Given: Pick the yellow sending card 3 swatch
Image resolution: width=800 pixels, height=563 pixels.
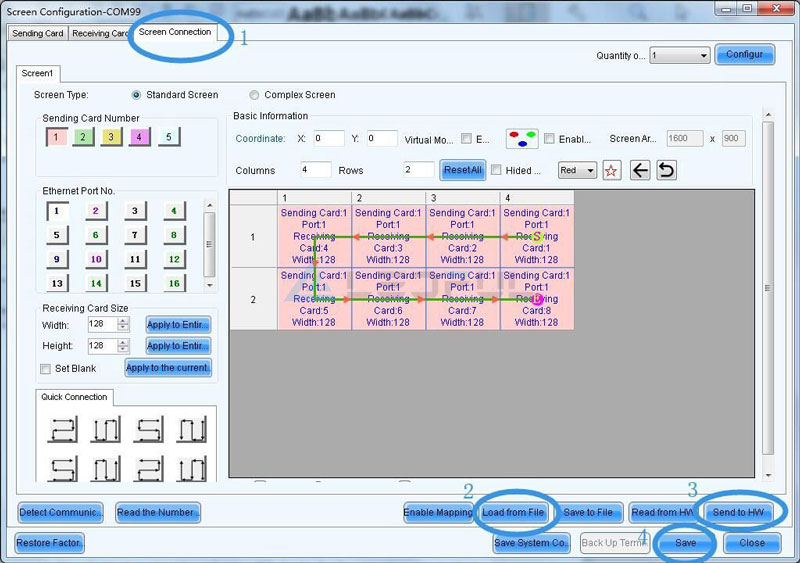Looking at the screenshot, I should pyautogui.click(x=111, y=137).
